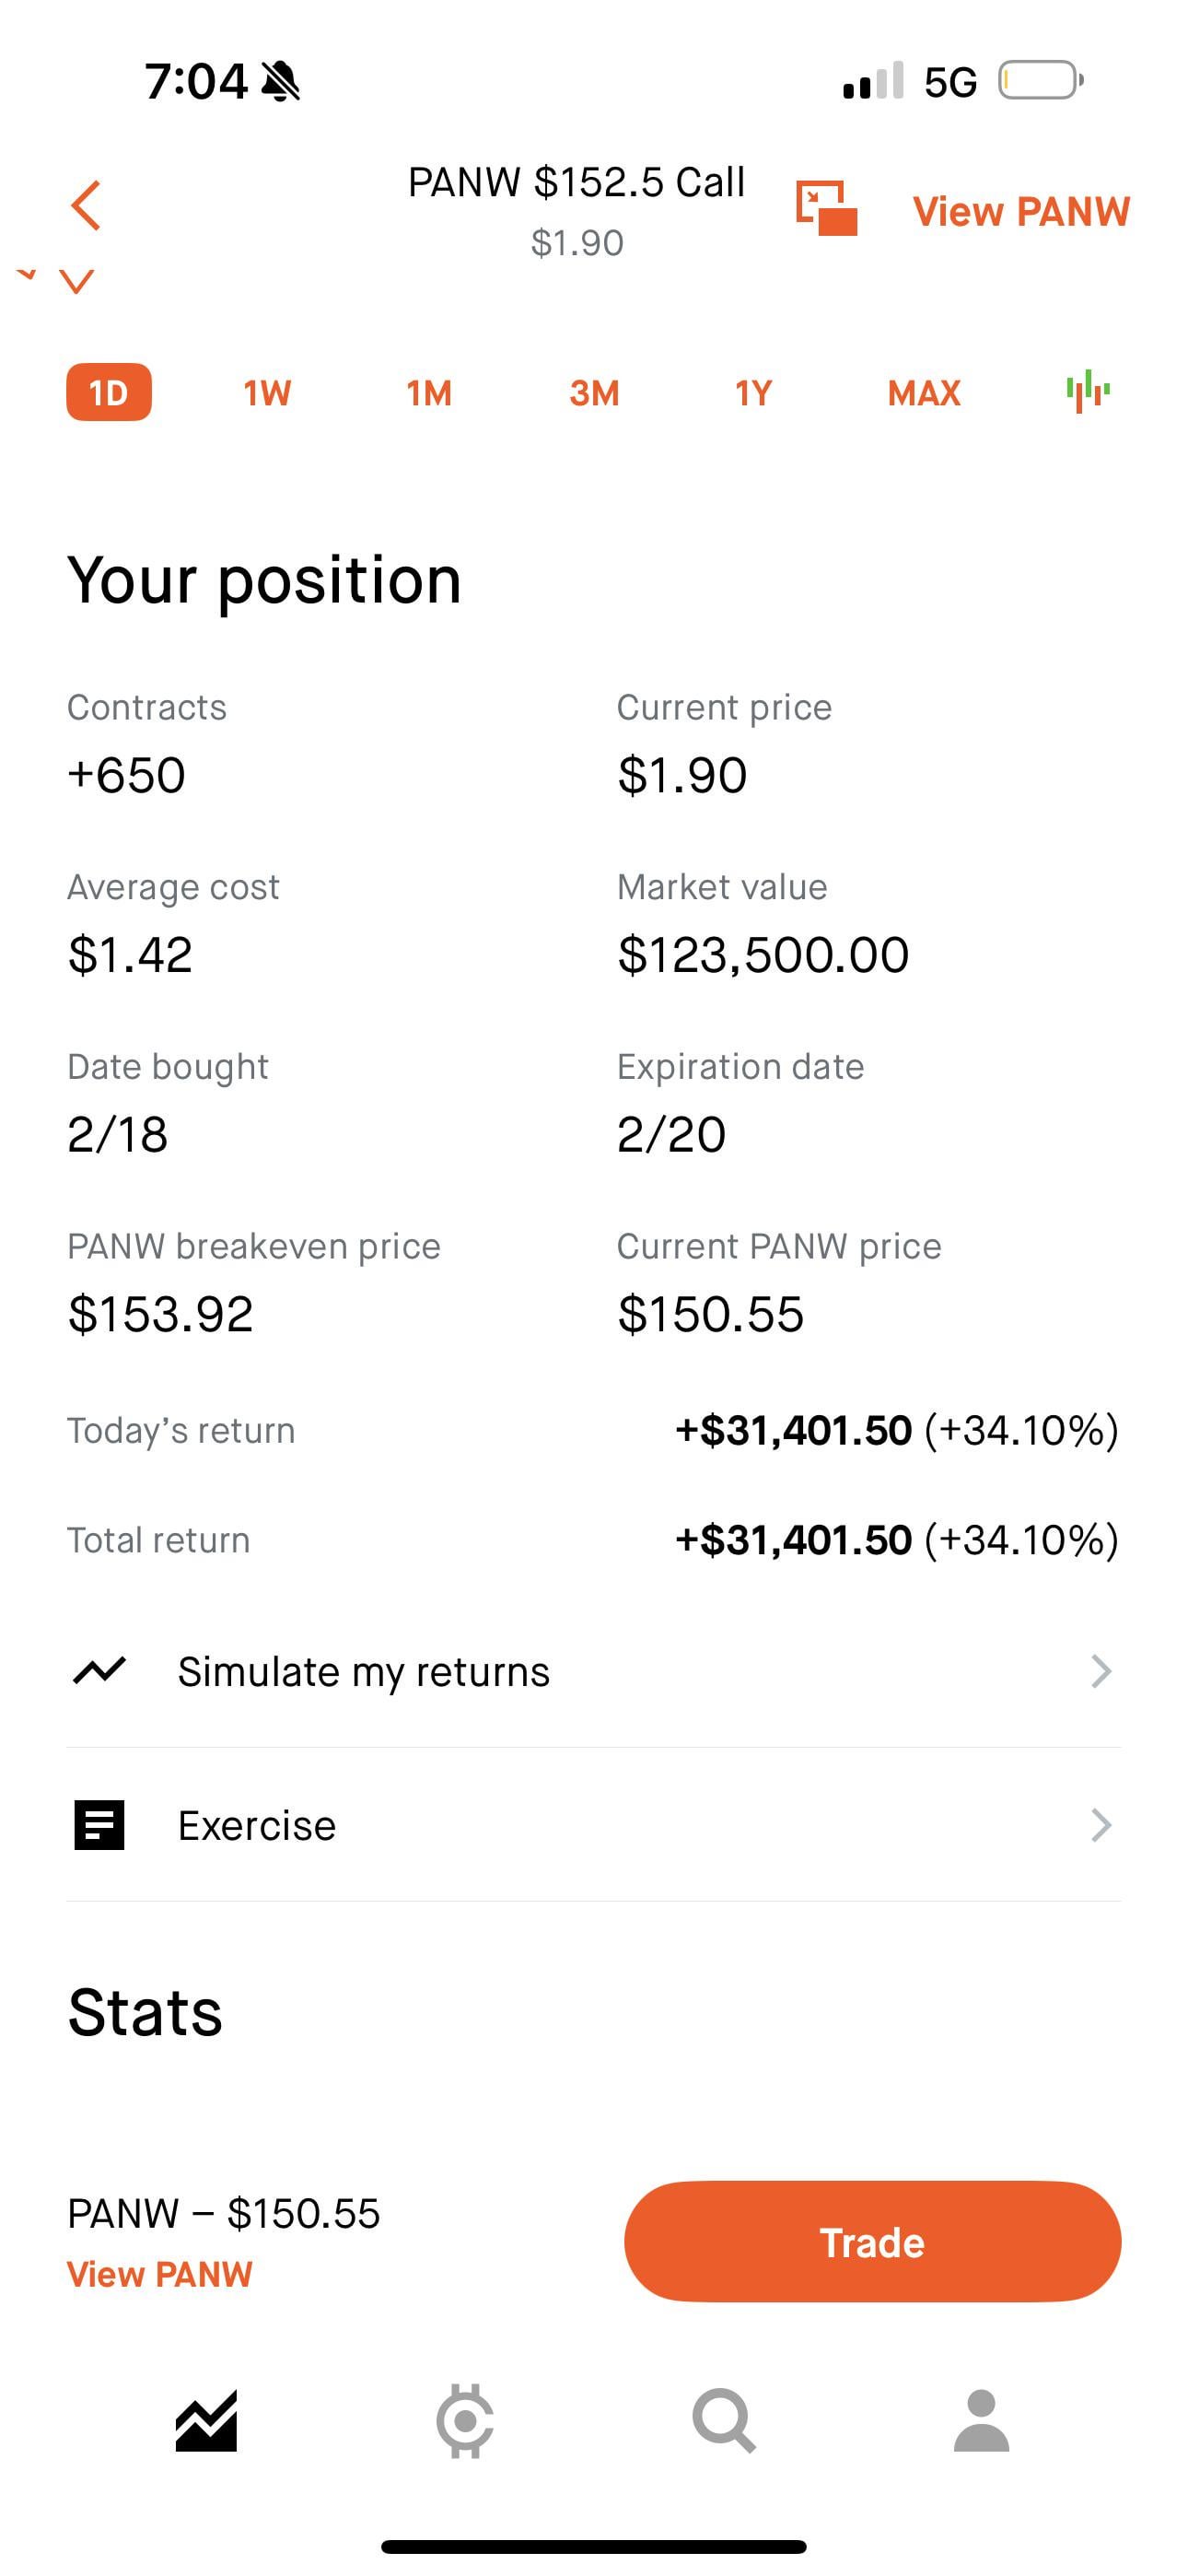
Task: Expand the Exercise row chevron
Action: coord(1100,1825)
